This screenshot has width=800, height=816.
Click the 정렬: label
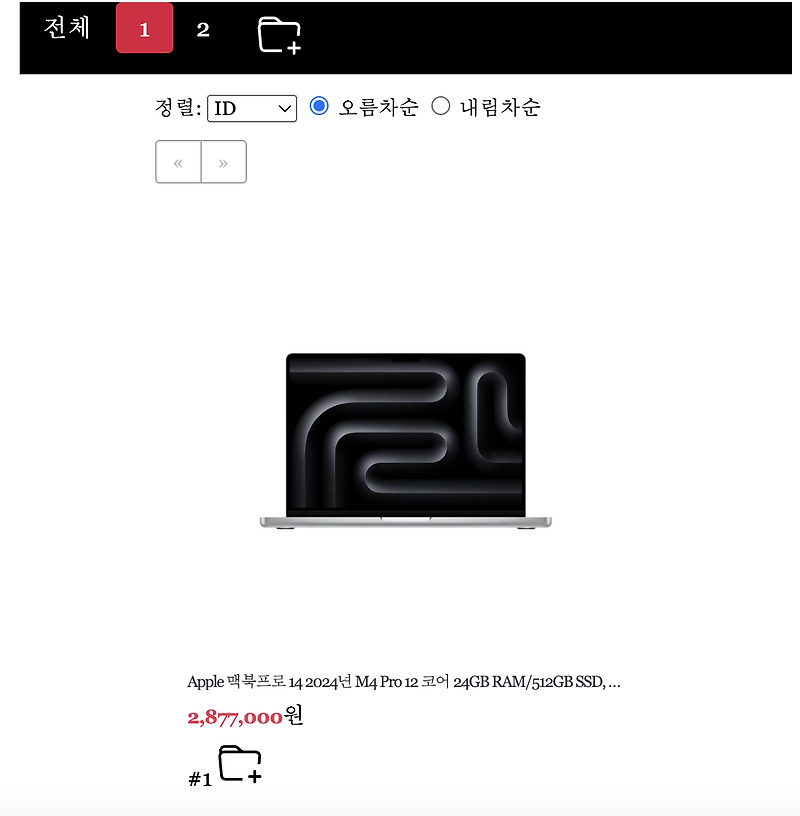coord(178,108)
